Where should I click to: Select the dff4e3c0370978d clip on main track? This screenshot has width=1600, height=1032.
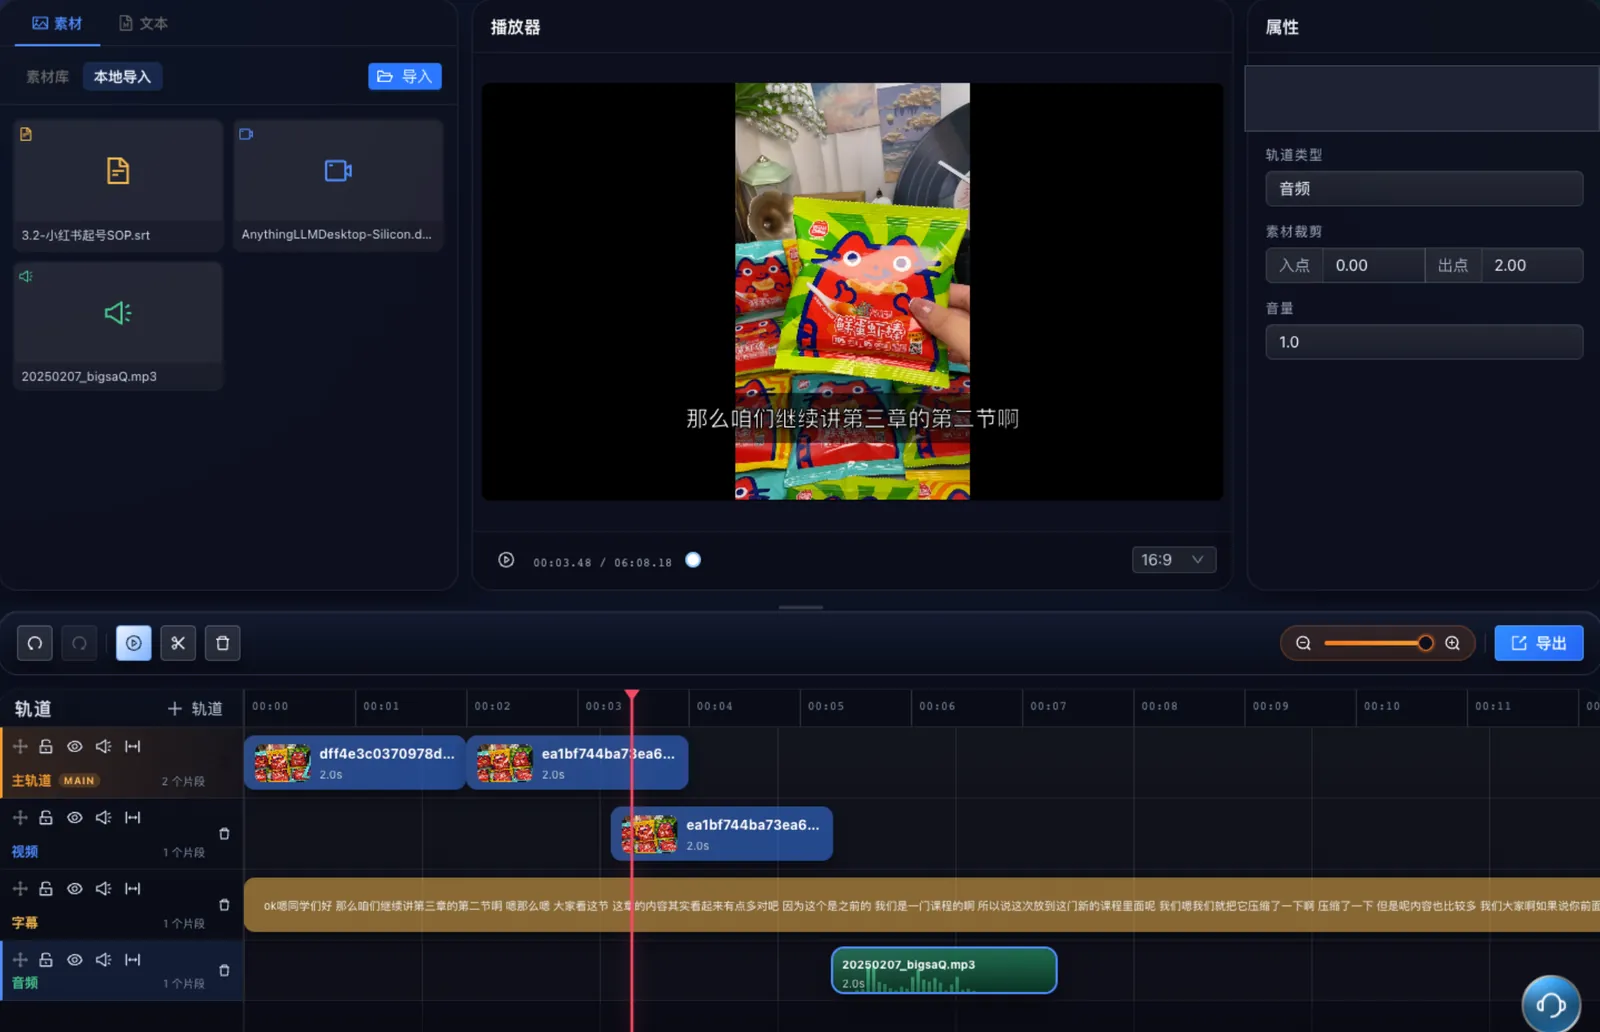(x=355, y=763)
